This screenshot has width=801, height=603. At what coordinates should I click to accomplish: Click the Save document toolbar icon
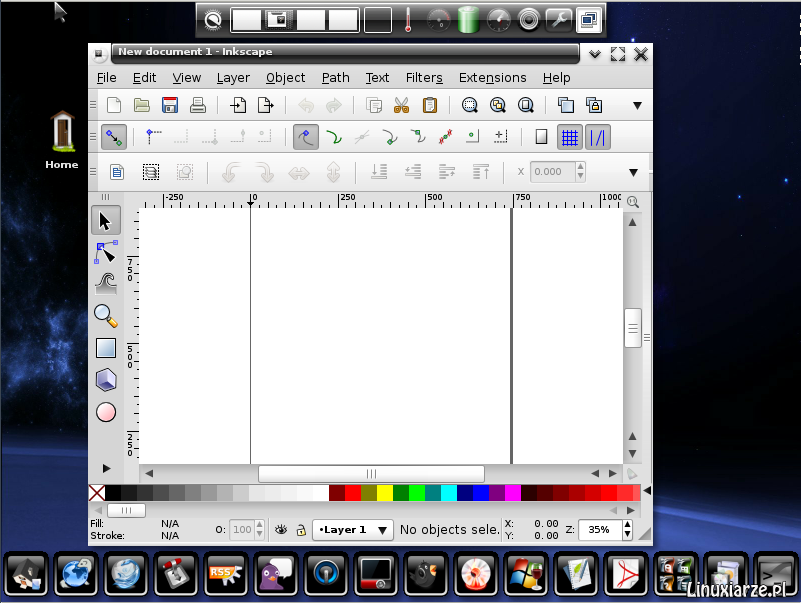[170, 104]
